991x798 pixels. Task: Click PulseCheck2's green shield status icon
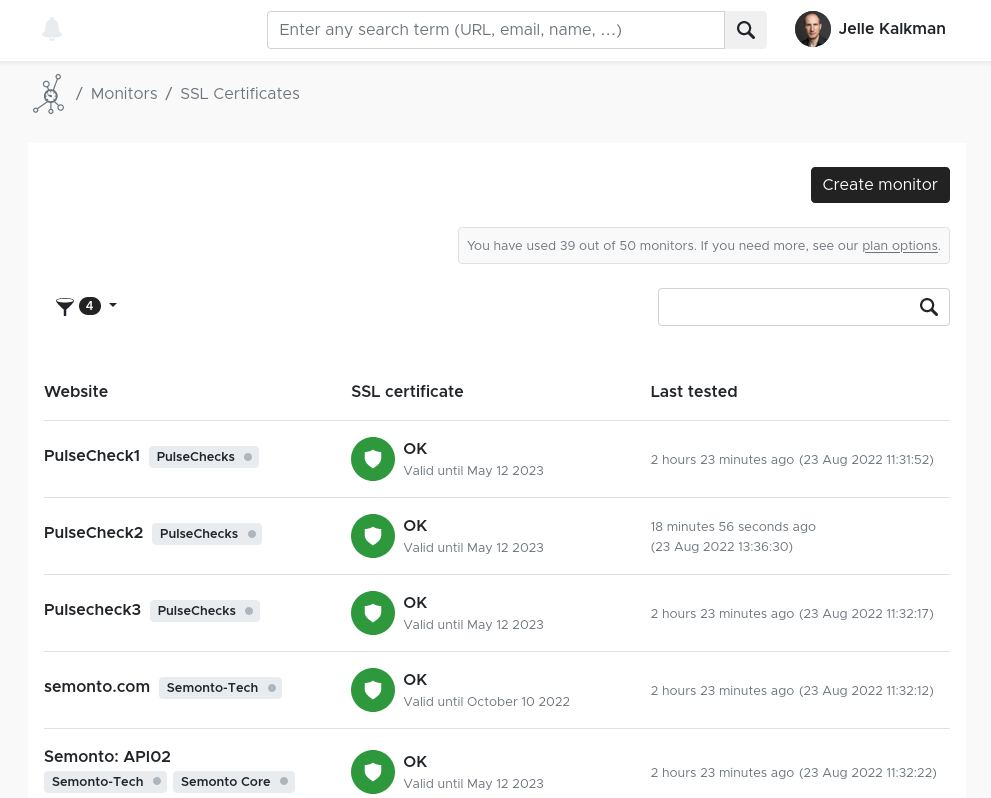click(x=373, y=536)
